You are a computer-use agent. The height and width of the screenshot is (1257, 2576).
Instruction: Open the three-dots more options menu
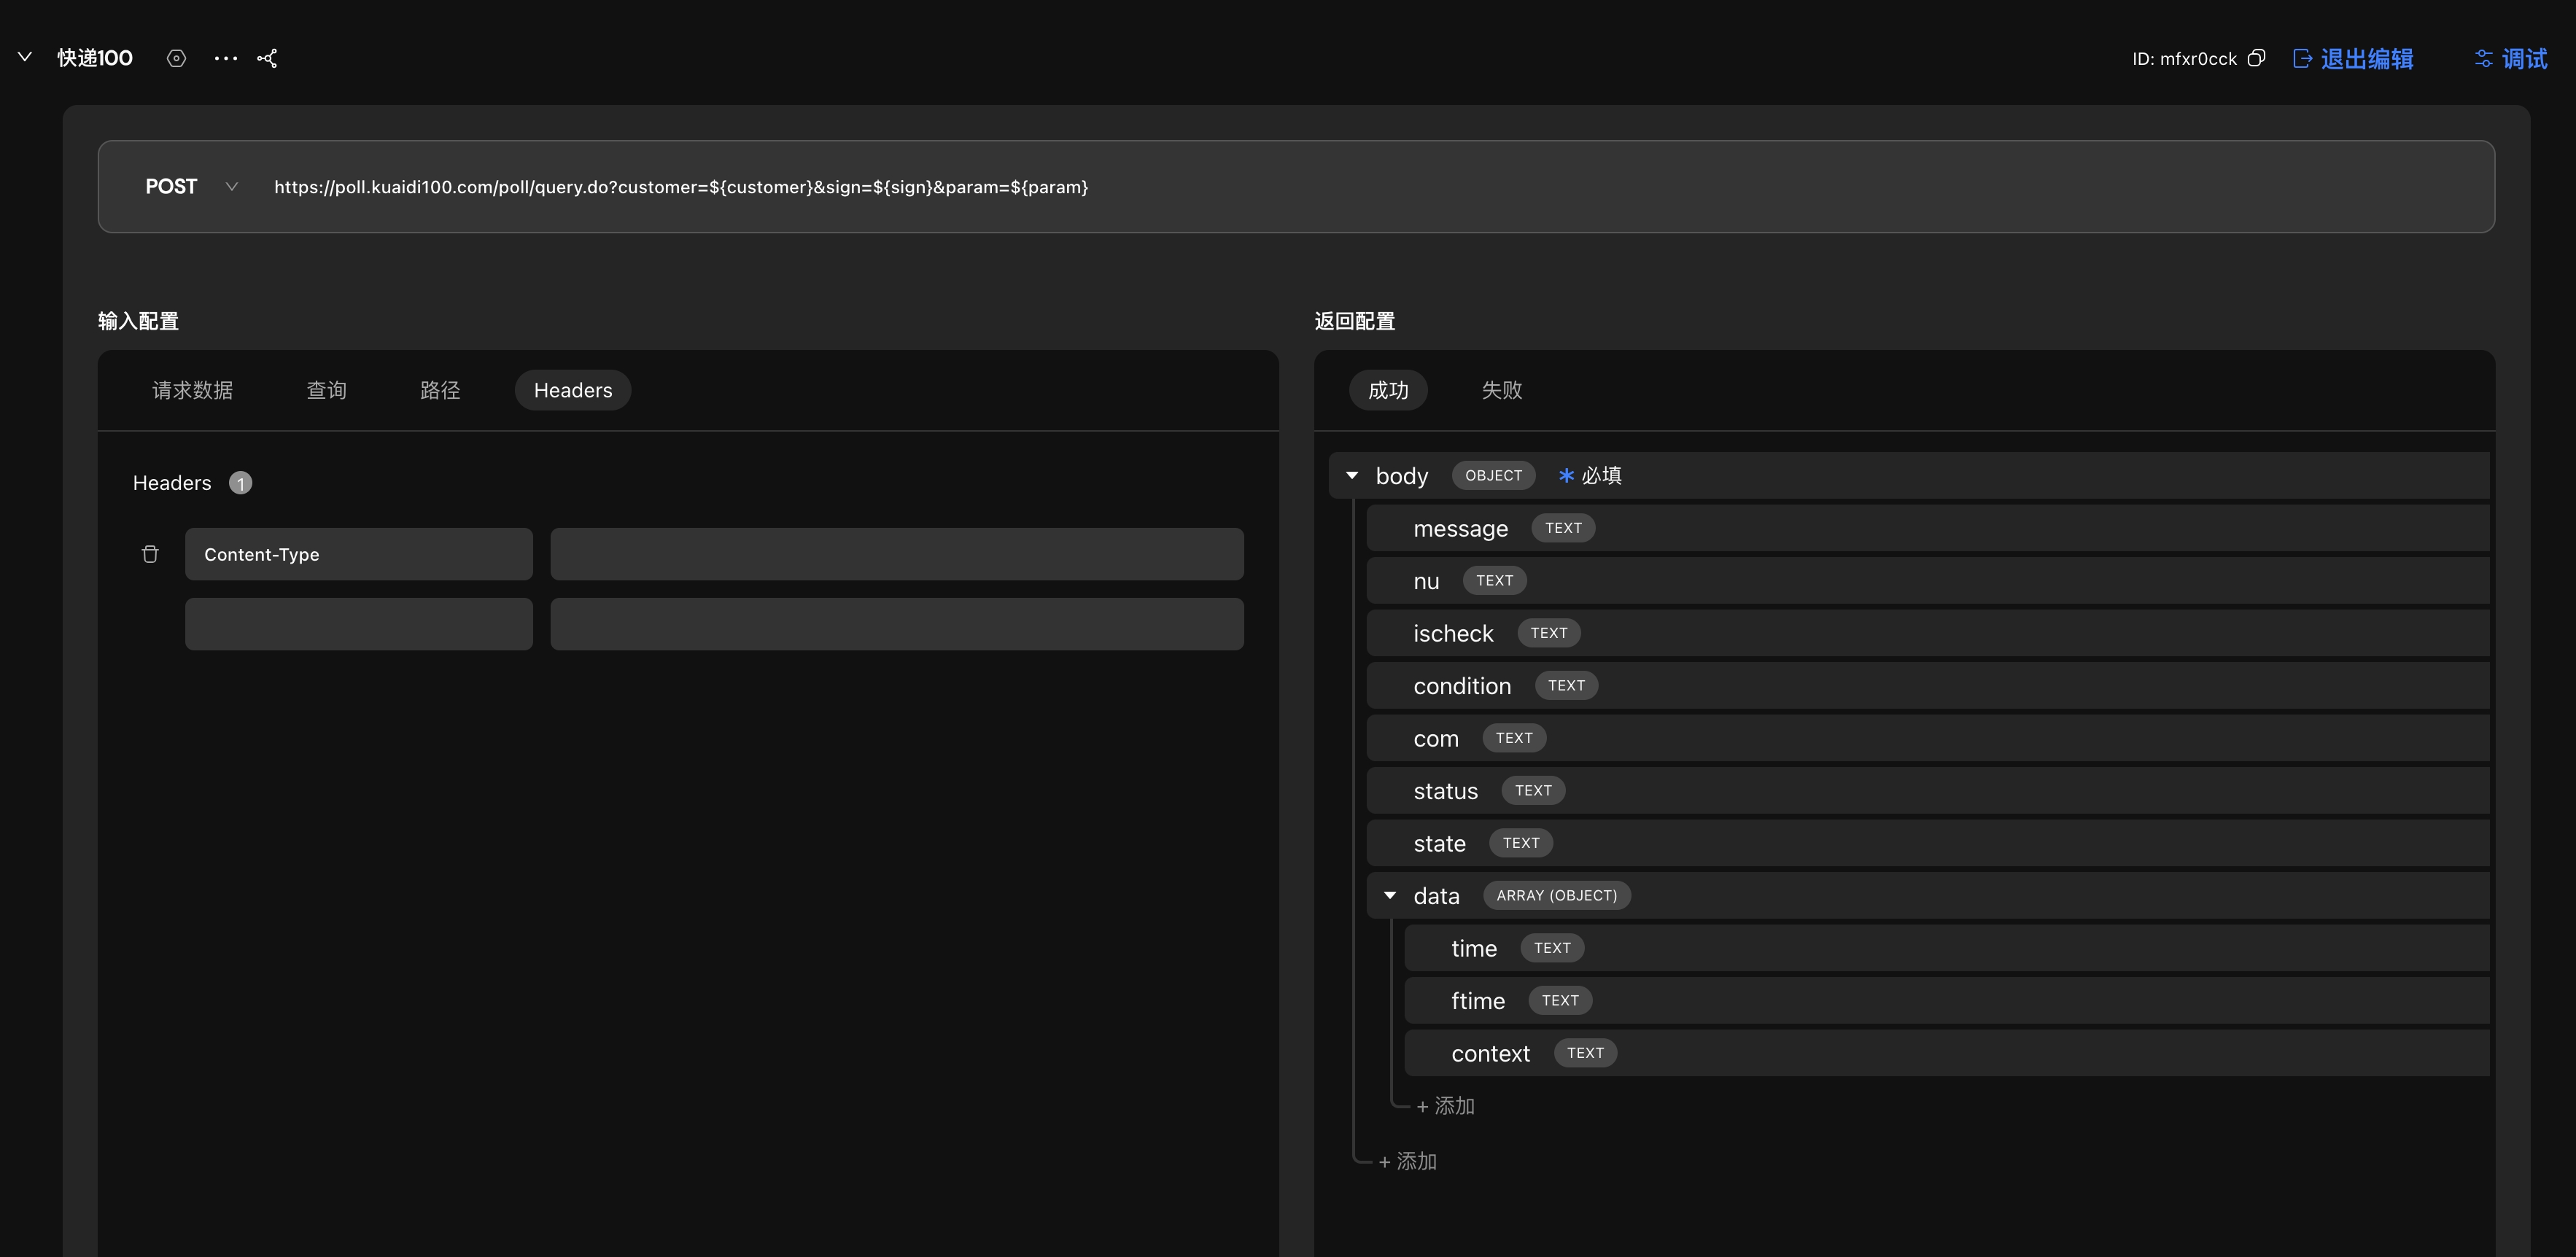(x=226, y=58)
